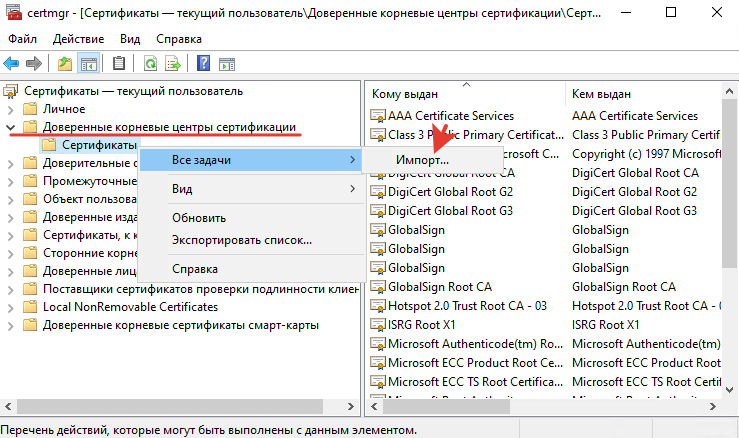Image resolution: width=739 pixels, height=438 pixels.
Task: Click certificate icon of DigiCert Global Root G2
Action: (x=378, y=192)
